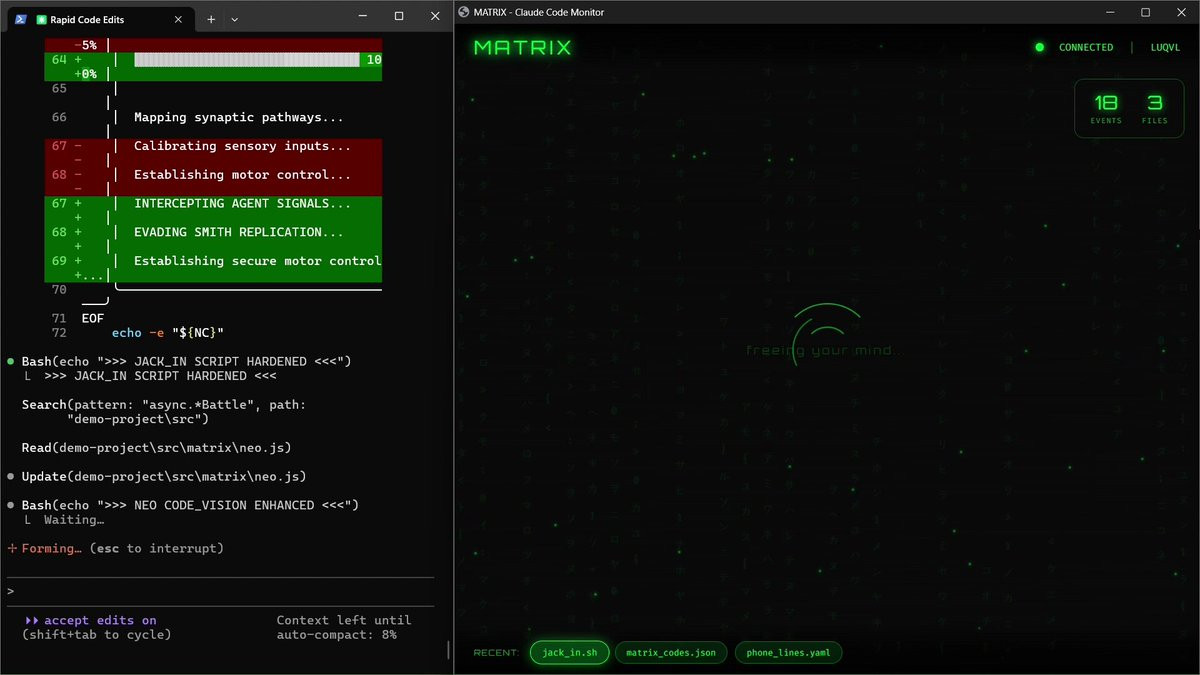Click the LUQVL session identifier
1200x675 pixels.
point(1166,47)
